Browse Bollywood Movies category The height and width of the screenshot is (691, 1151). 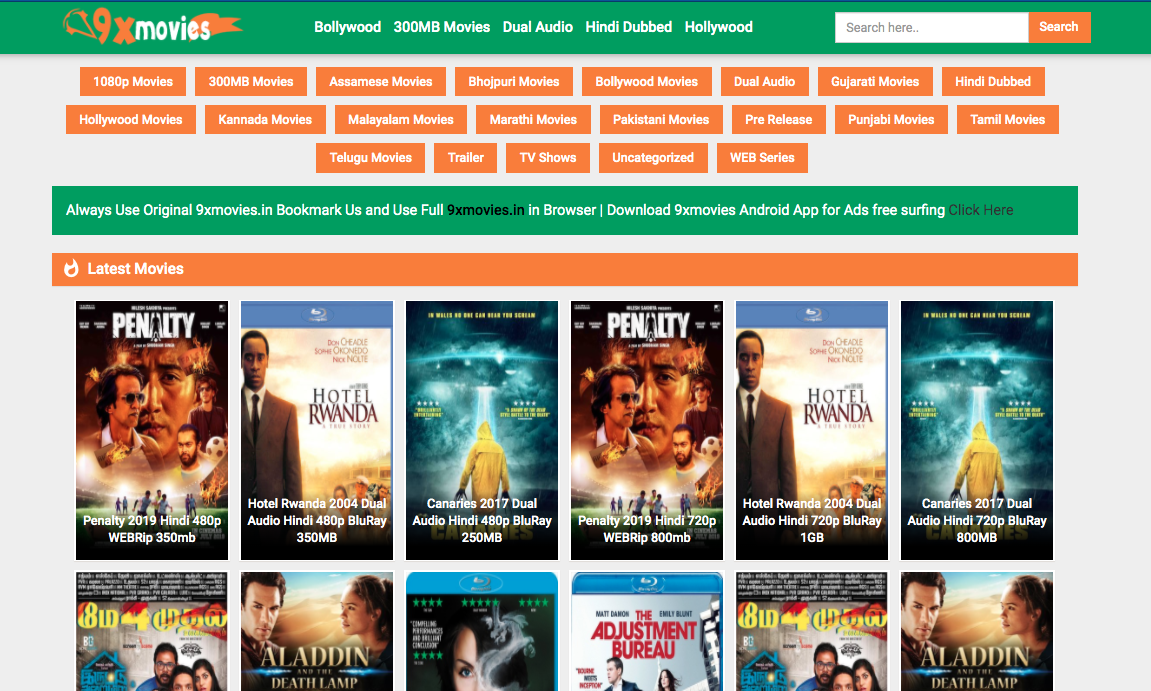pos(646,82)
